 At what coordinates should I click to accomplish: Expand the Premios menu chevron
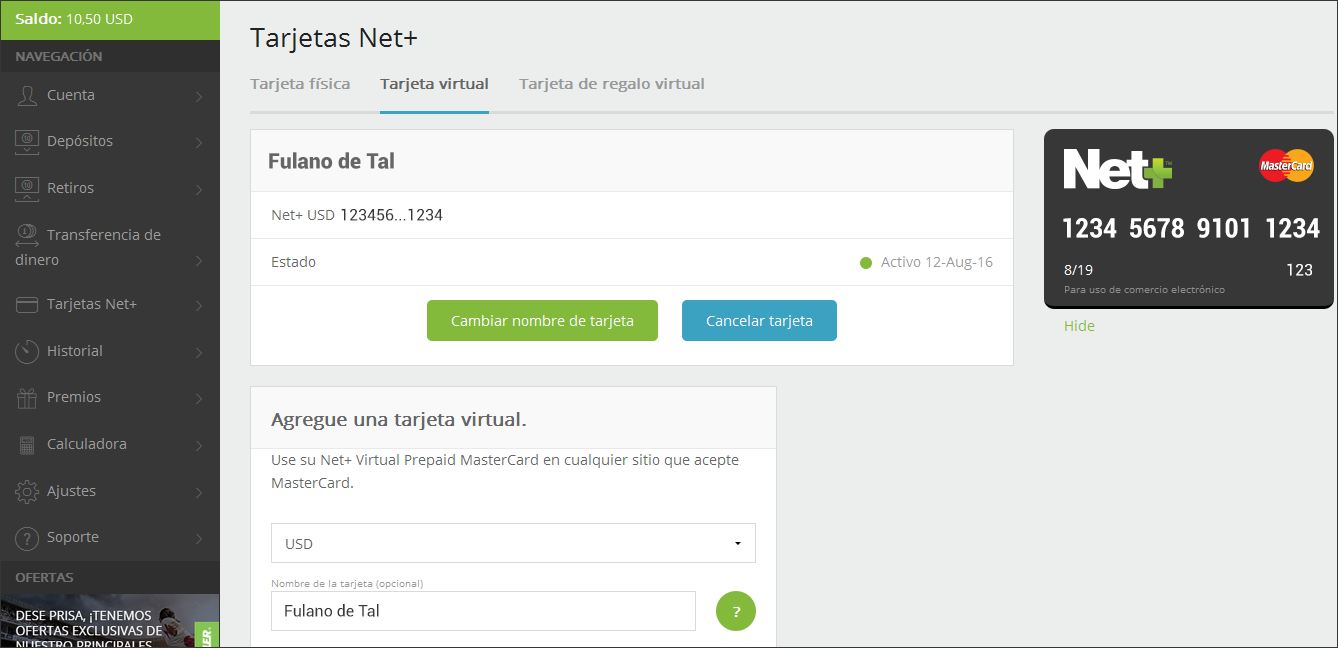coord(199,398)
